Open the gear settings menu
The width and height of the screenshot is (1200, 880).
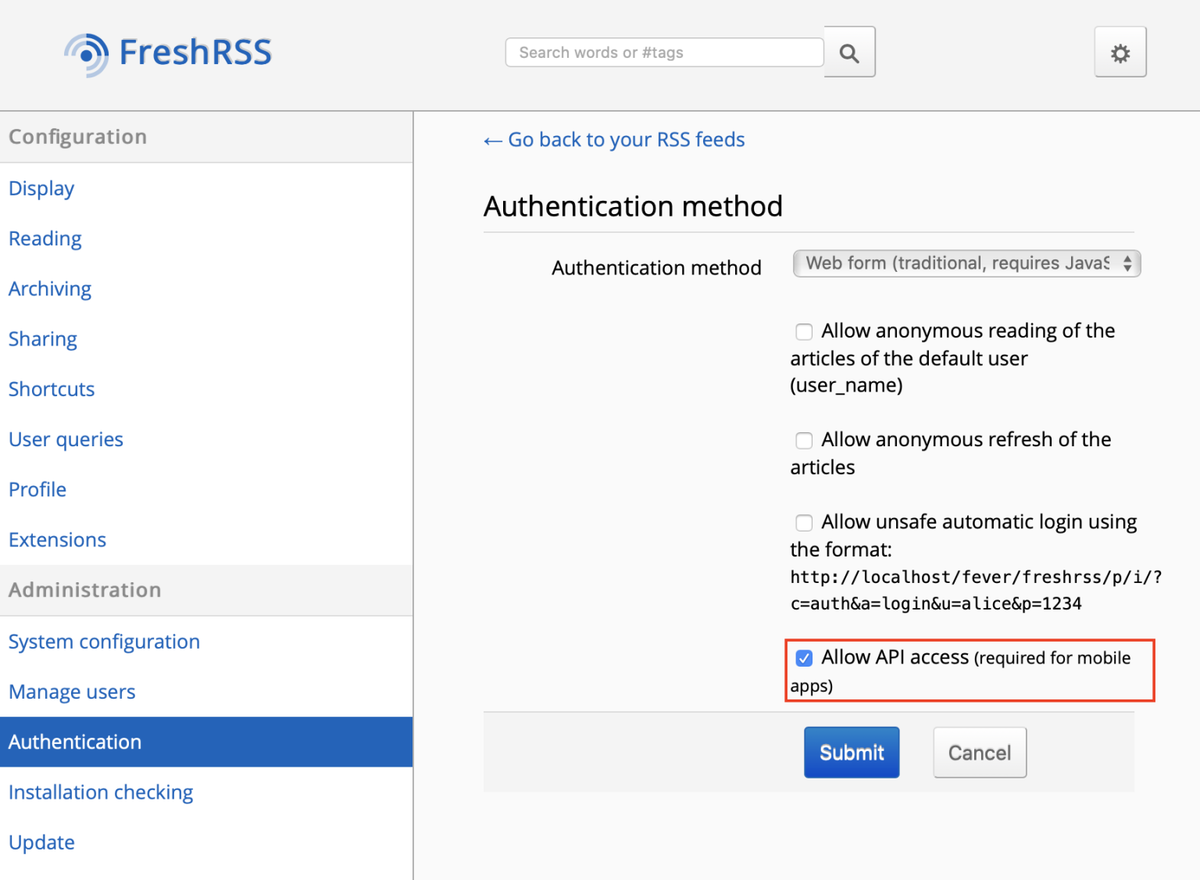[1120, 52]
